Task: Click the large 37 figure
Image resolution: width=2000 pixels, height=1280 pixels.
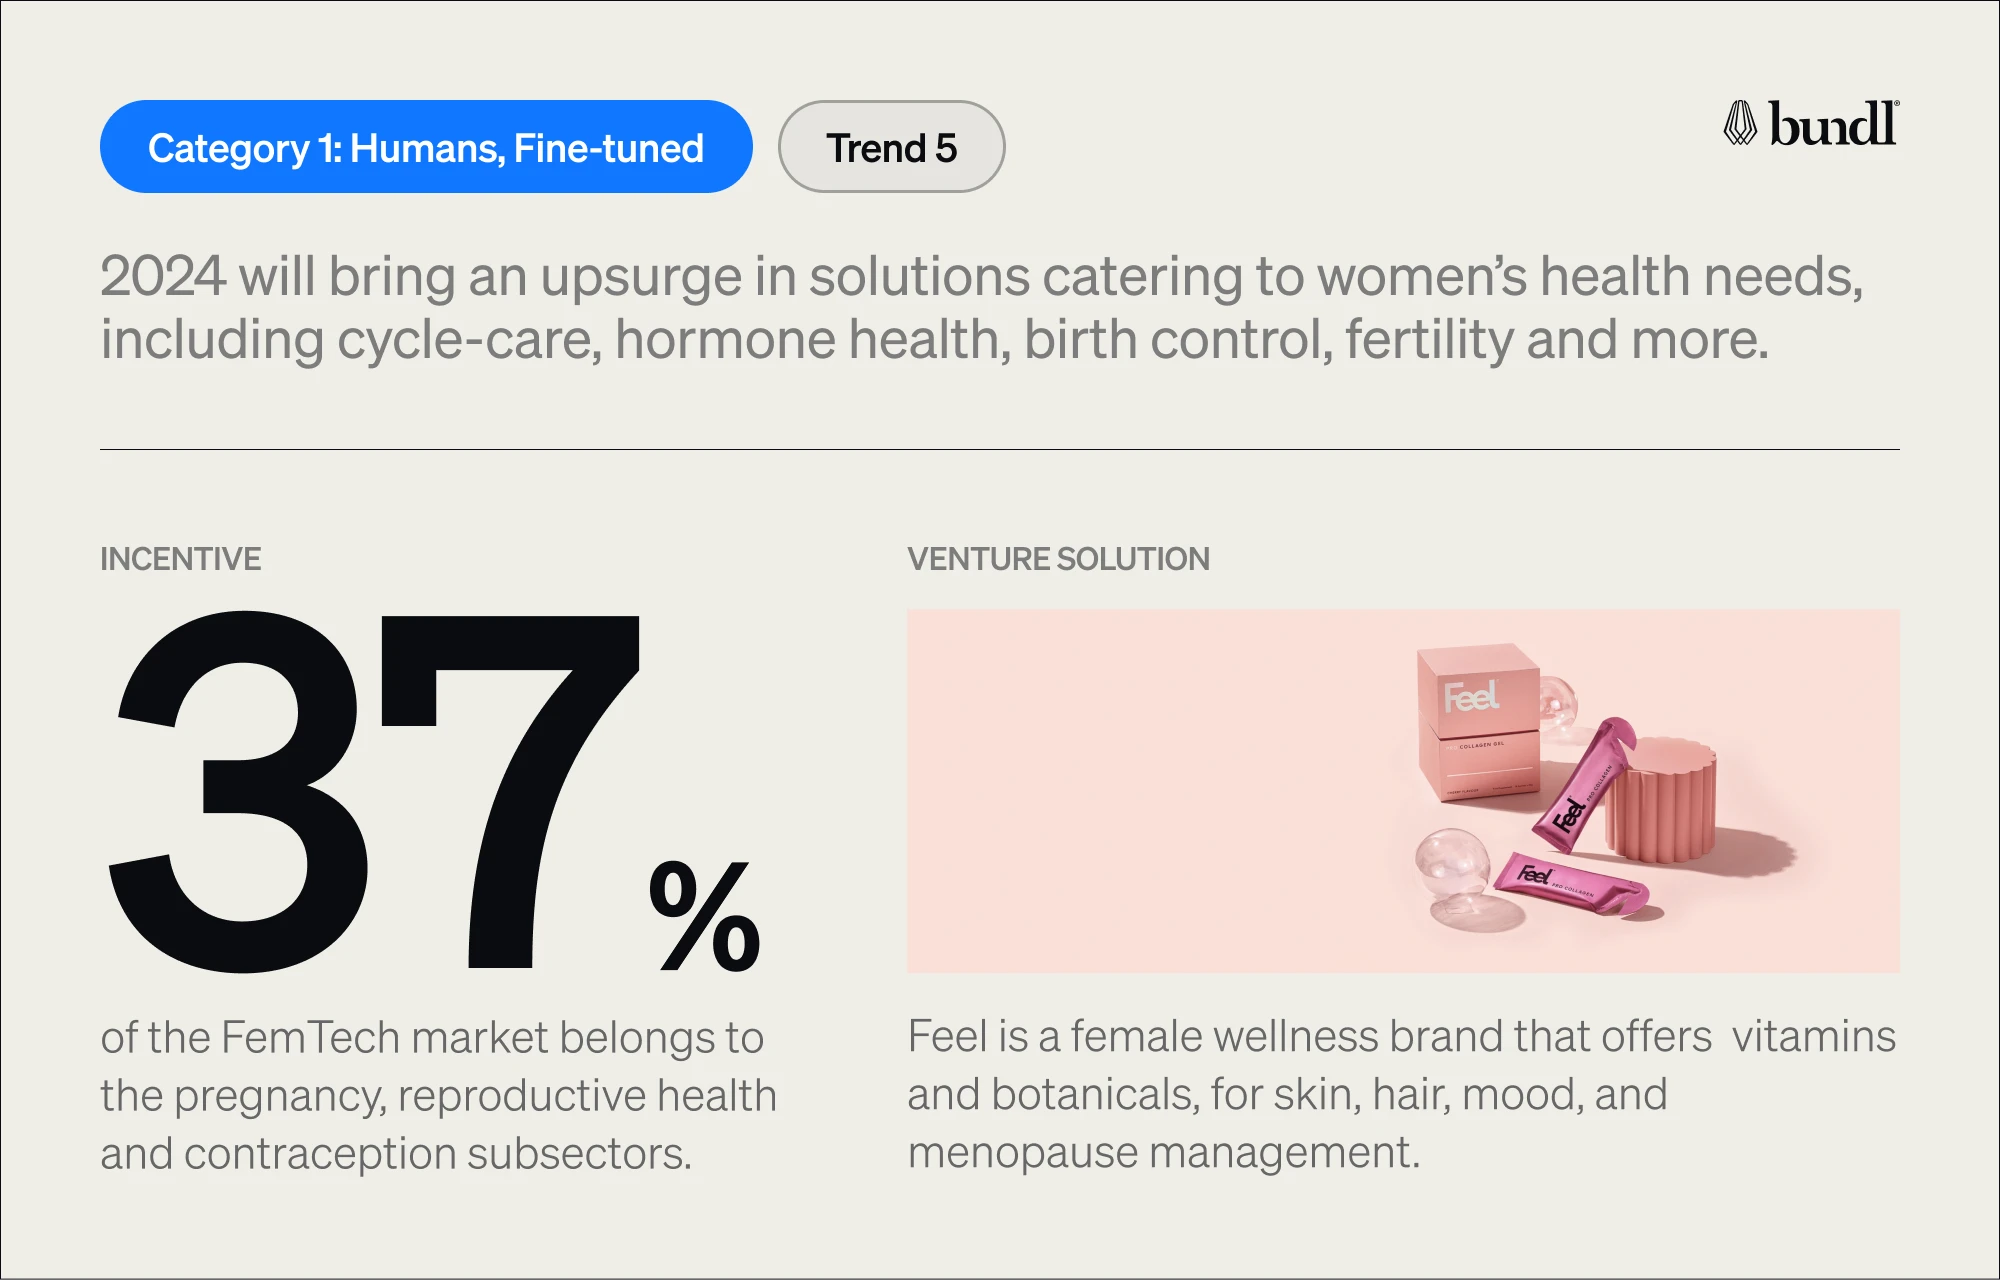Action: pos(373,792)
